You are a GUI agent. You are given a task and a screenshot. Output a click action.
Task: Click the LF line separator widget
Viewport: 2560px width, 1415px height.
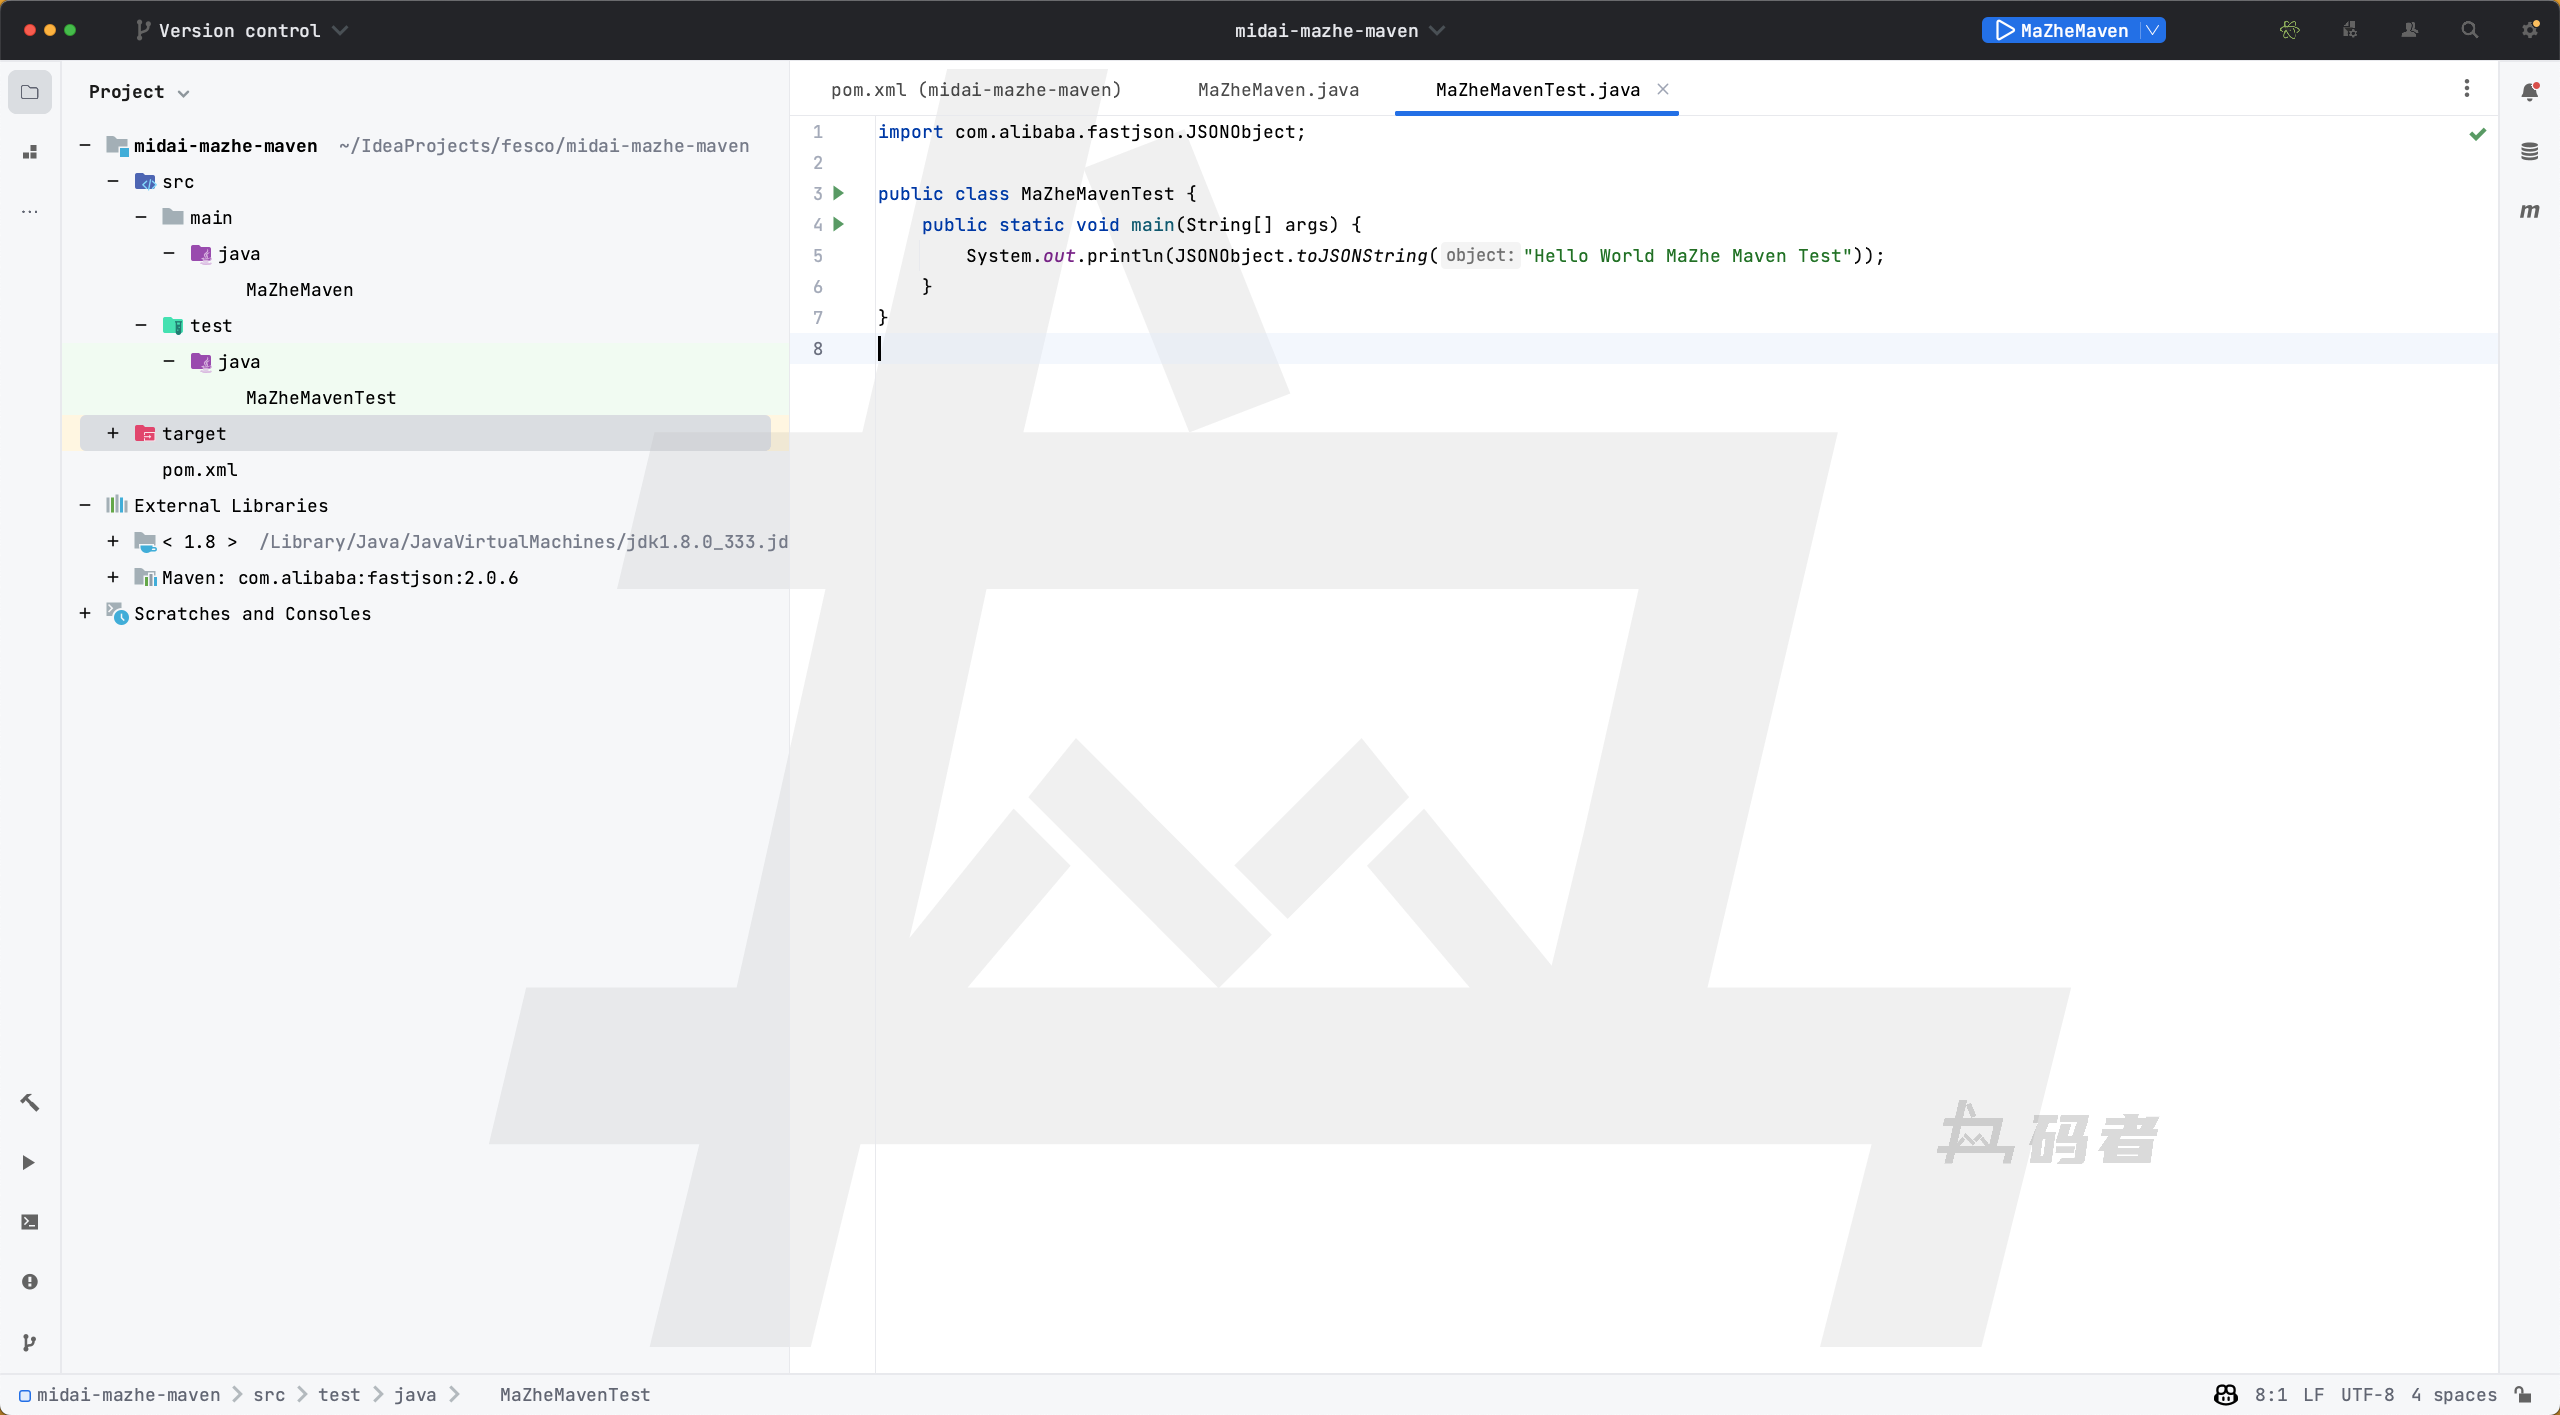(2313, 1394)
